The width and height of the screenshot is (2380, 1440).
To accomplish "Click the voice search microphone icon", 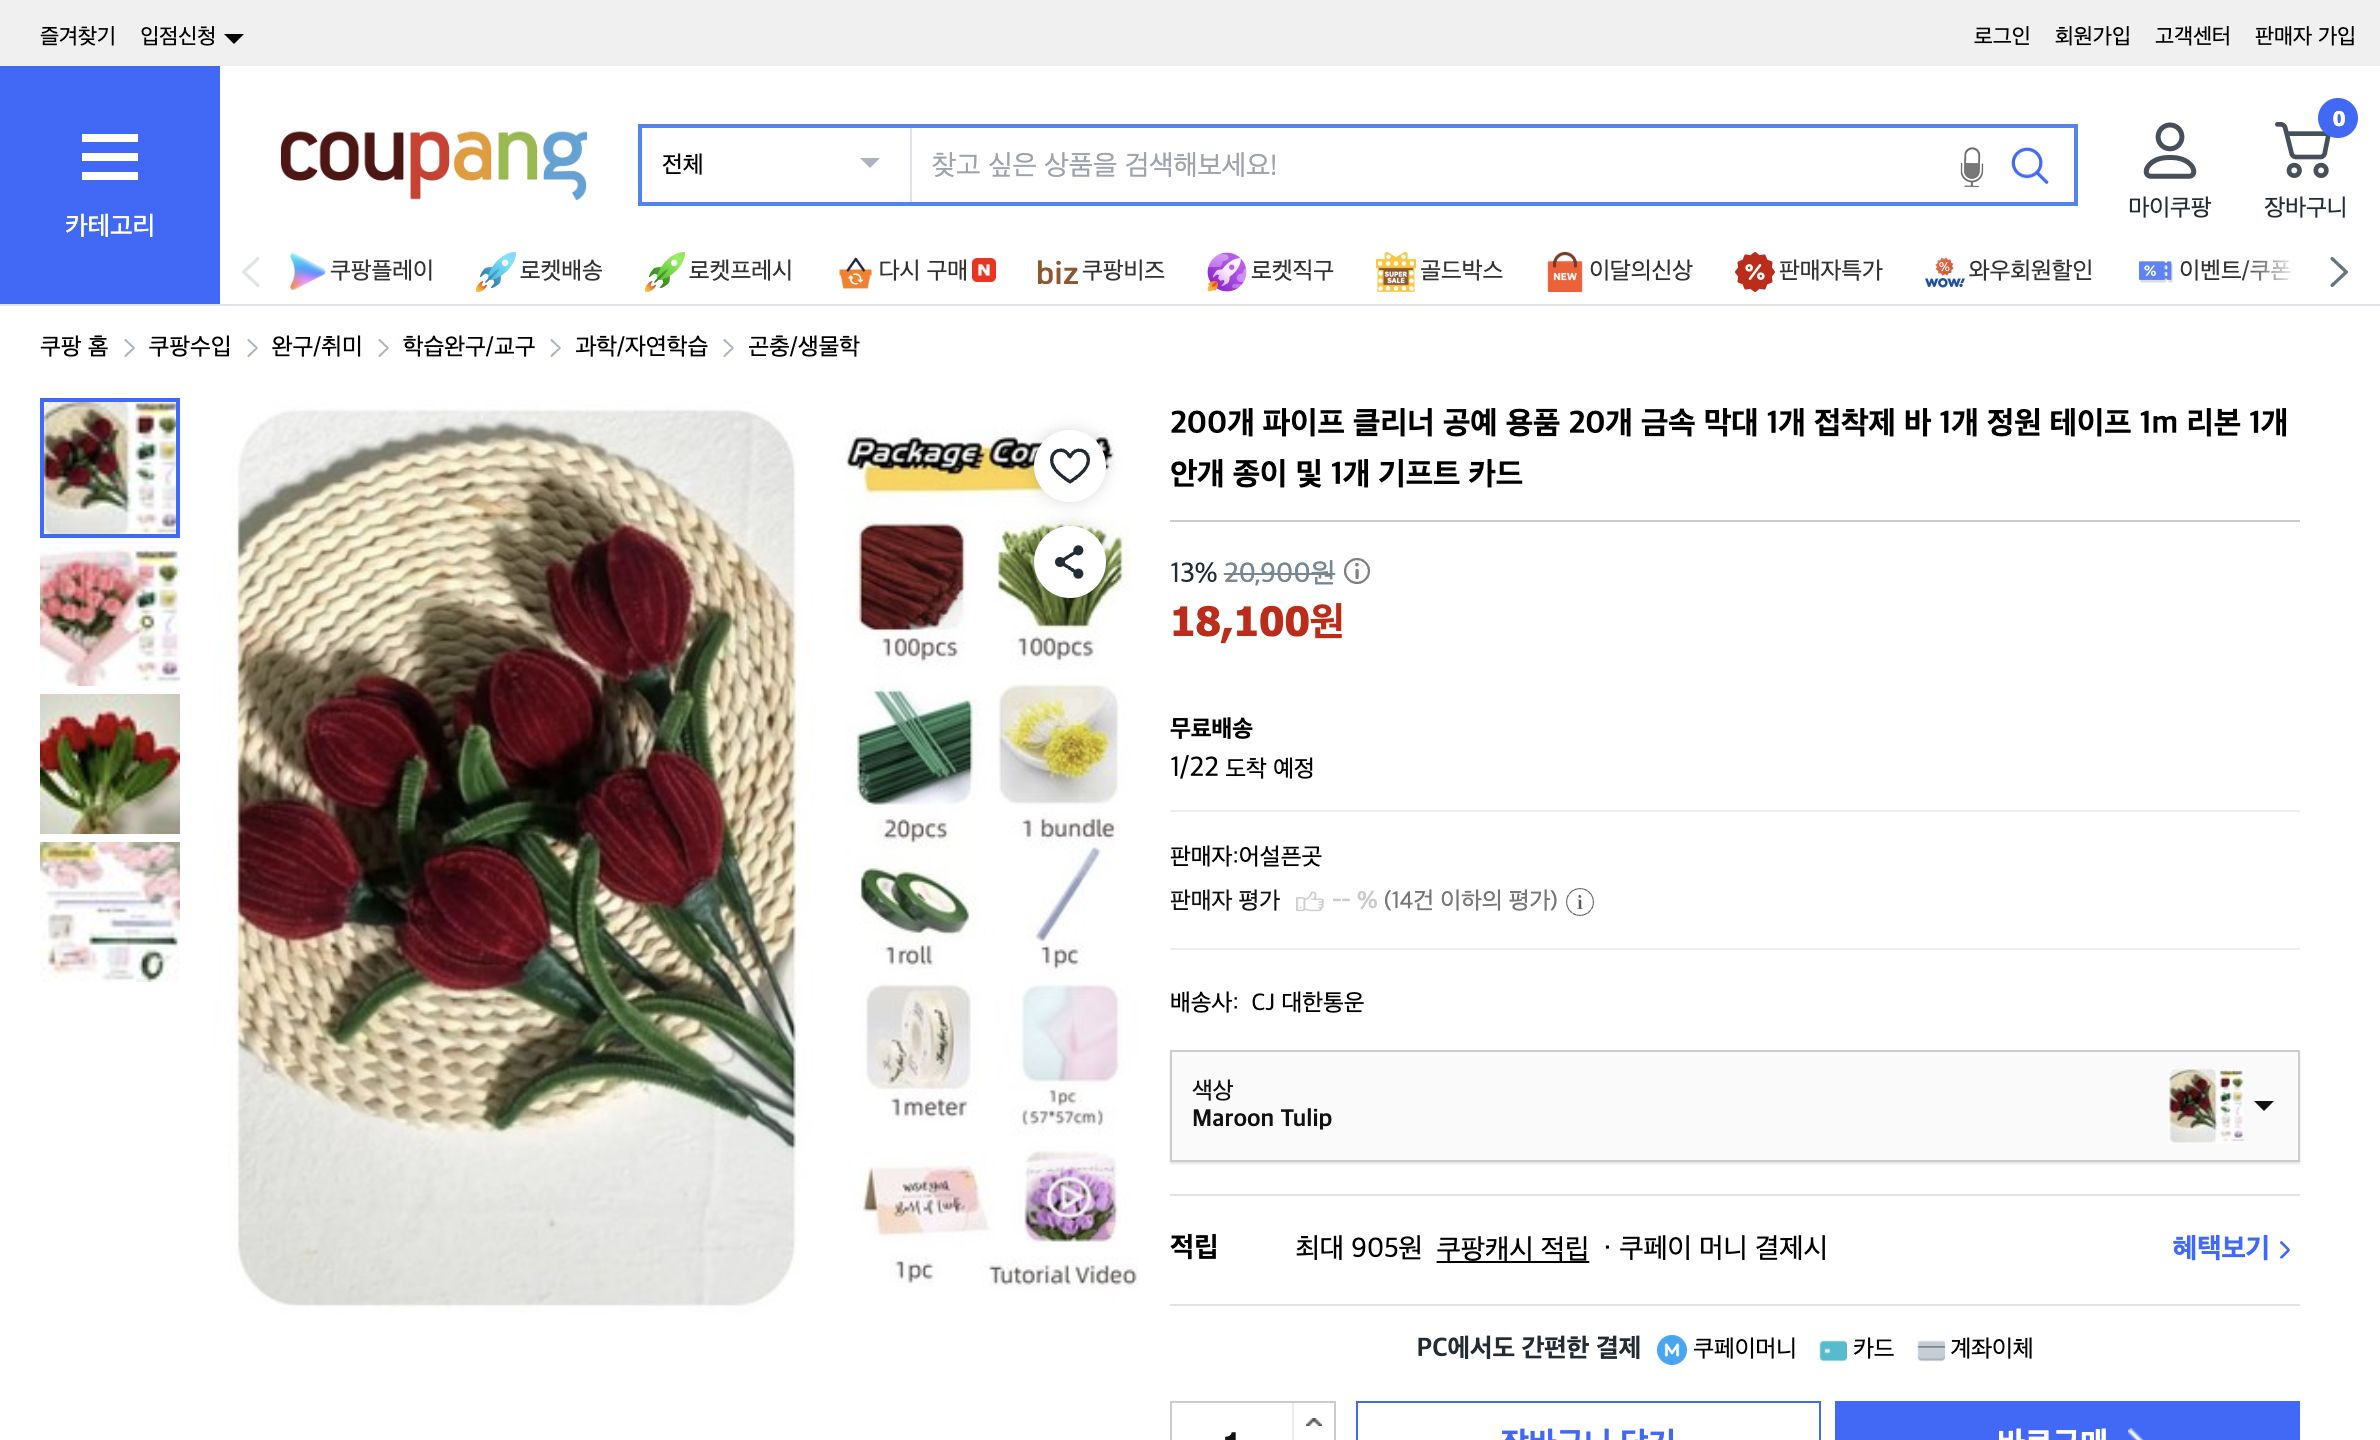I will click(1971, 165).
